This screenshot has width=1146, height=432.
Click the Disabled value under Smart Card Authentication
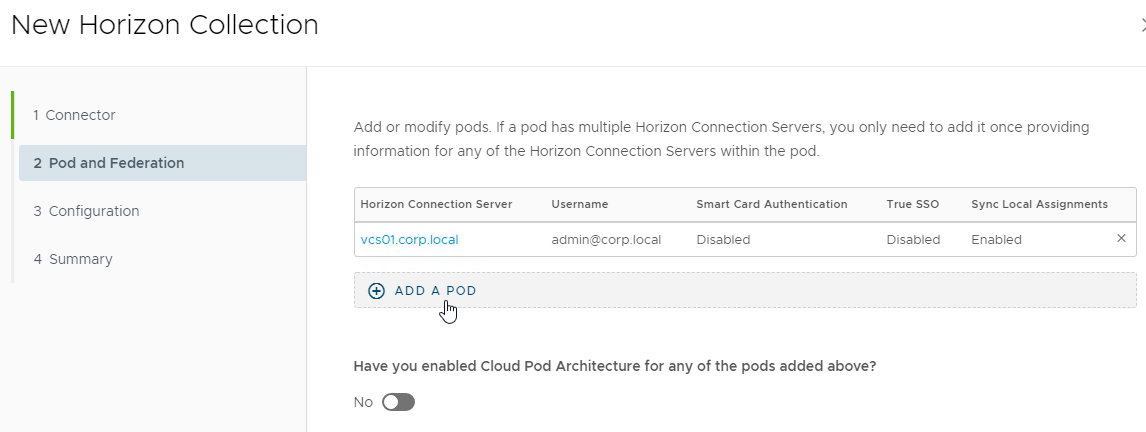pos(723,240)
